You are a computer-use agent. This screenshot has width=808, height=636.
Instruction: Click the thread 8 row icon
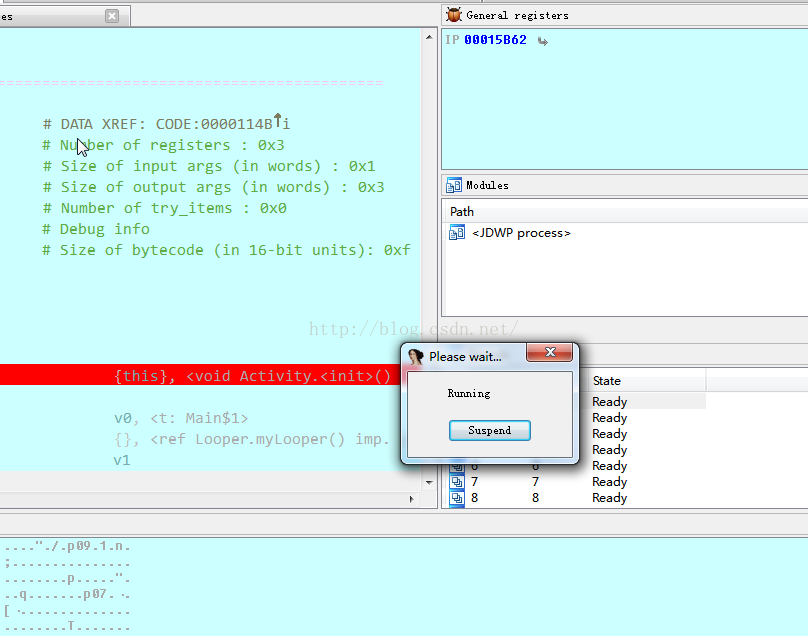(x=457, y=498)
